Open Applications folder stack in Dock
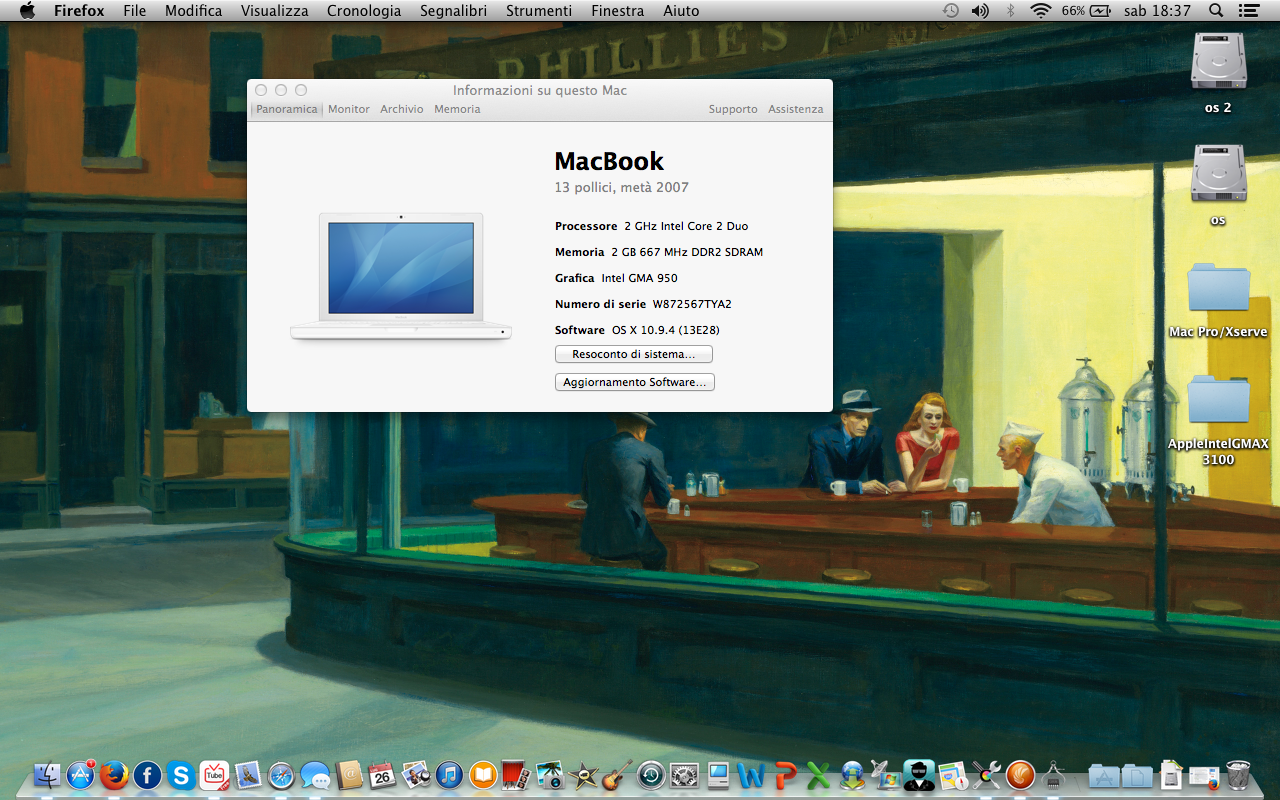1280x800 pixels. (x=1104, y=775)
